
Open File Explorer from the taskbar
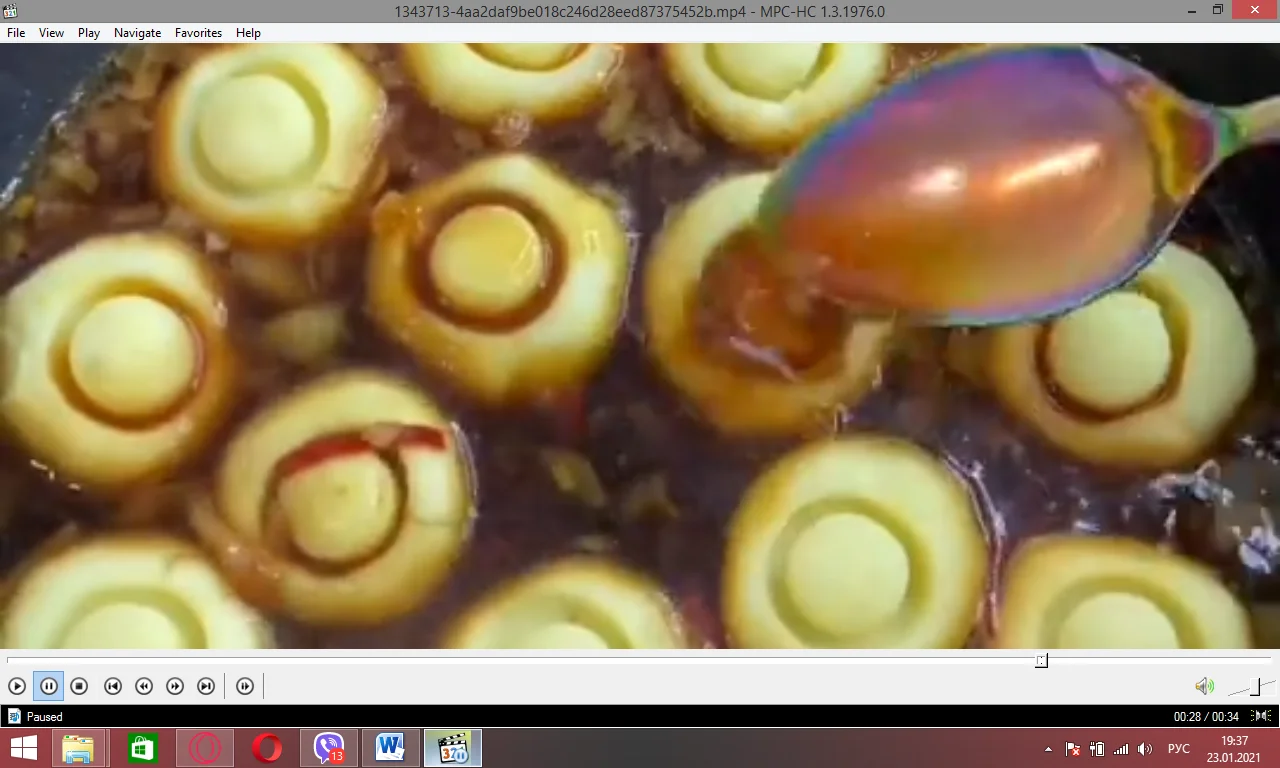(78, 748)
